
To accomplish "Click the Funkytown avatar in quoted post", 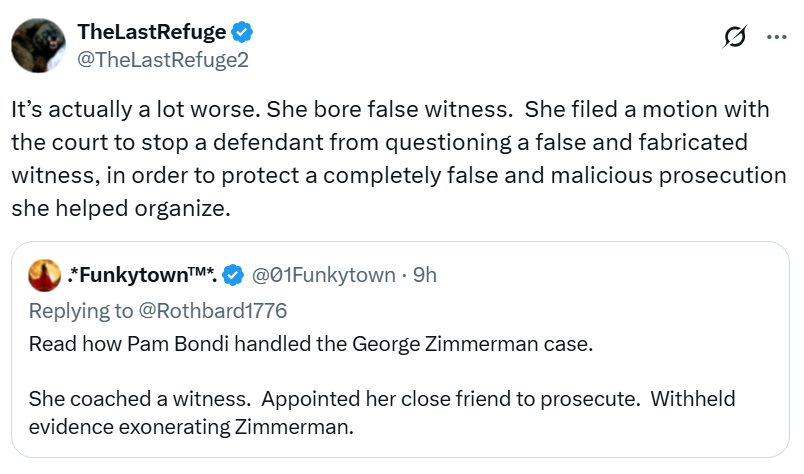I will (42, 274).
